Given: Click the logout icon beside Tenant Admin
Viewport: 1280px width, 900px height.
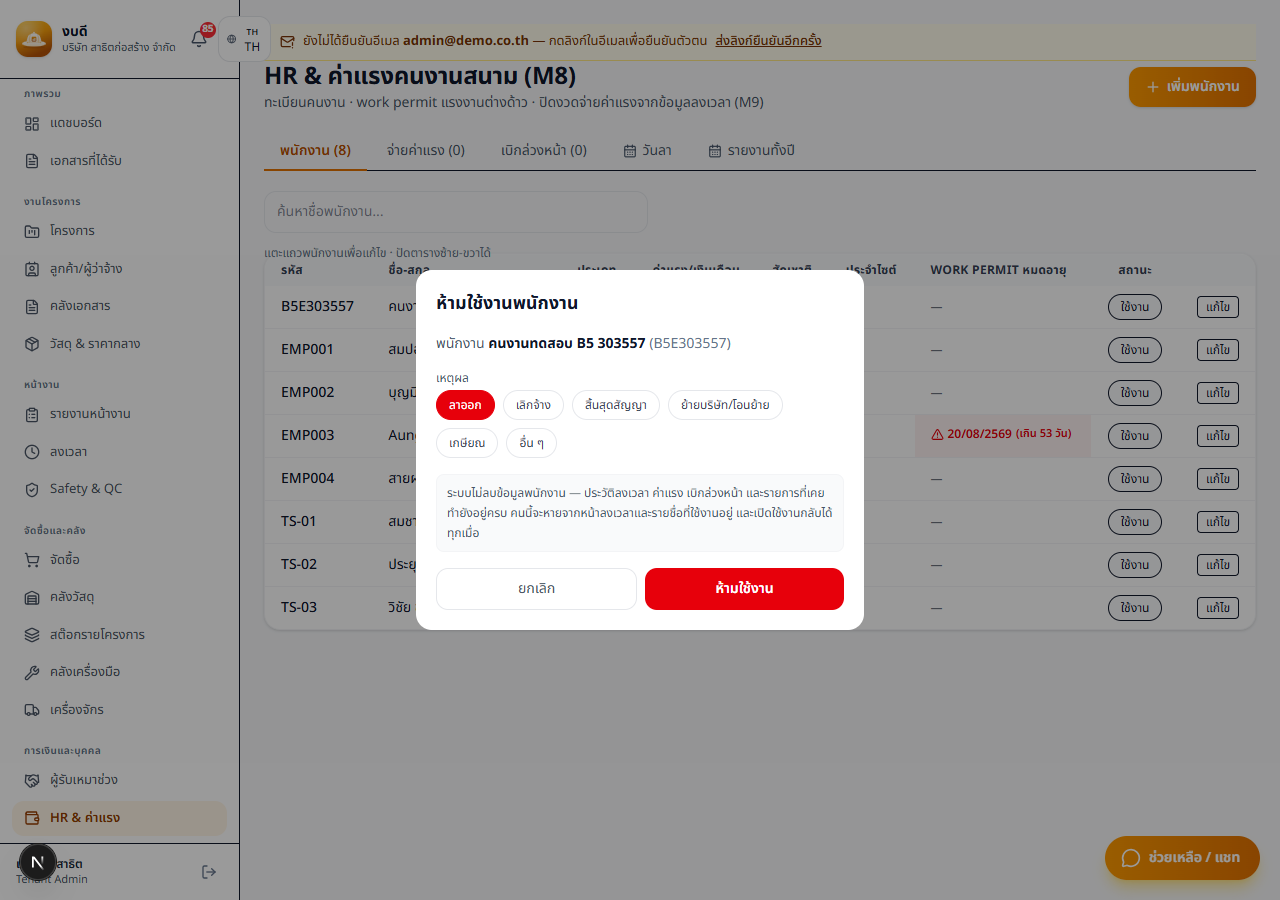Looking at the screenshot, I should pos(209,872).
